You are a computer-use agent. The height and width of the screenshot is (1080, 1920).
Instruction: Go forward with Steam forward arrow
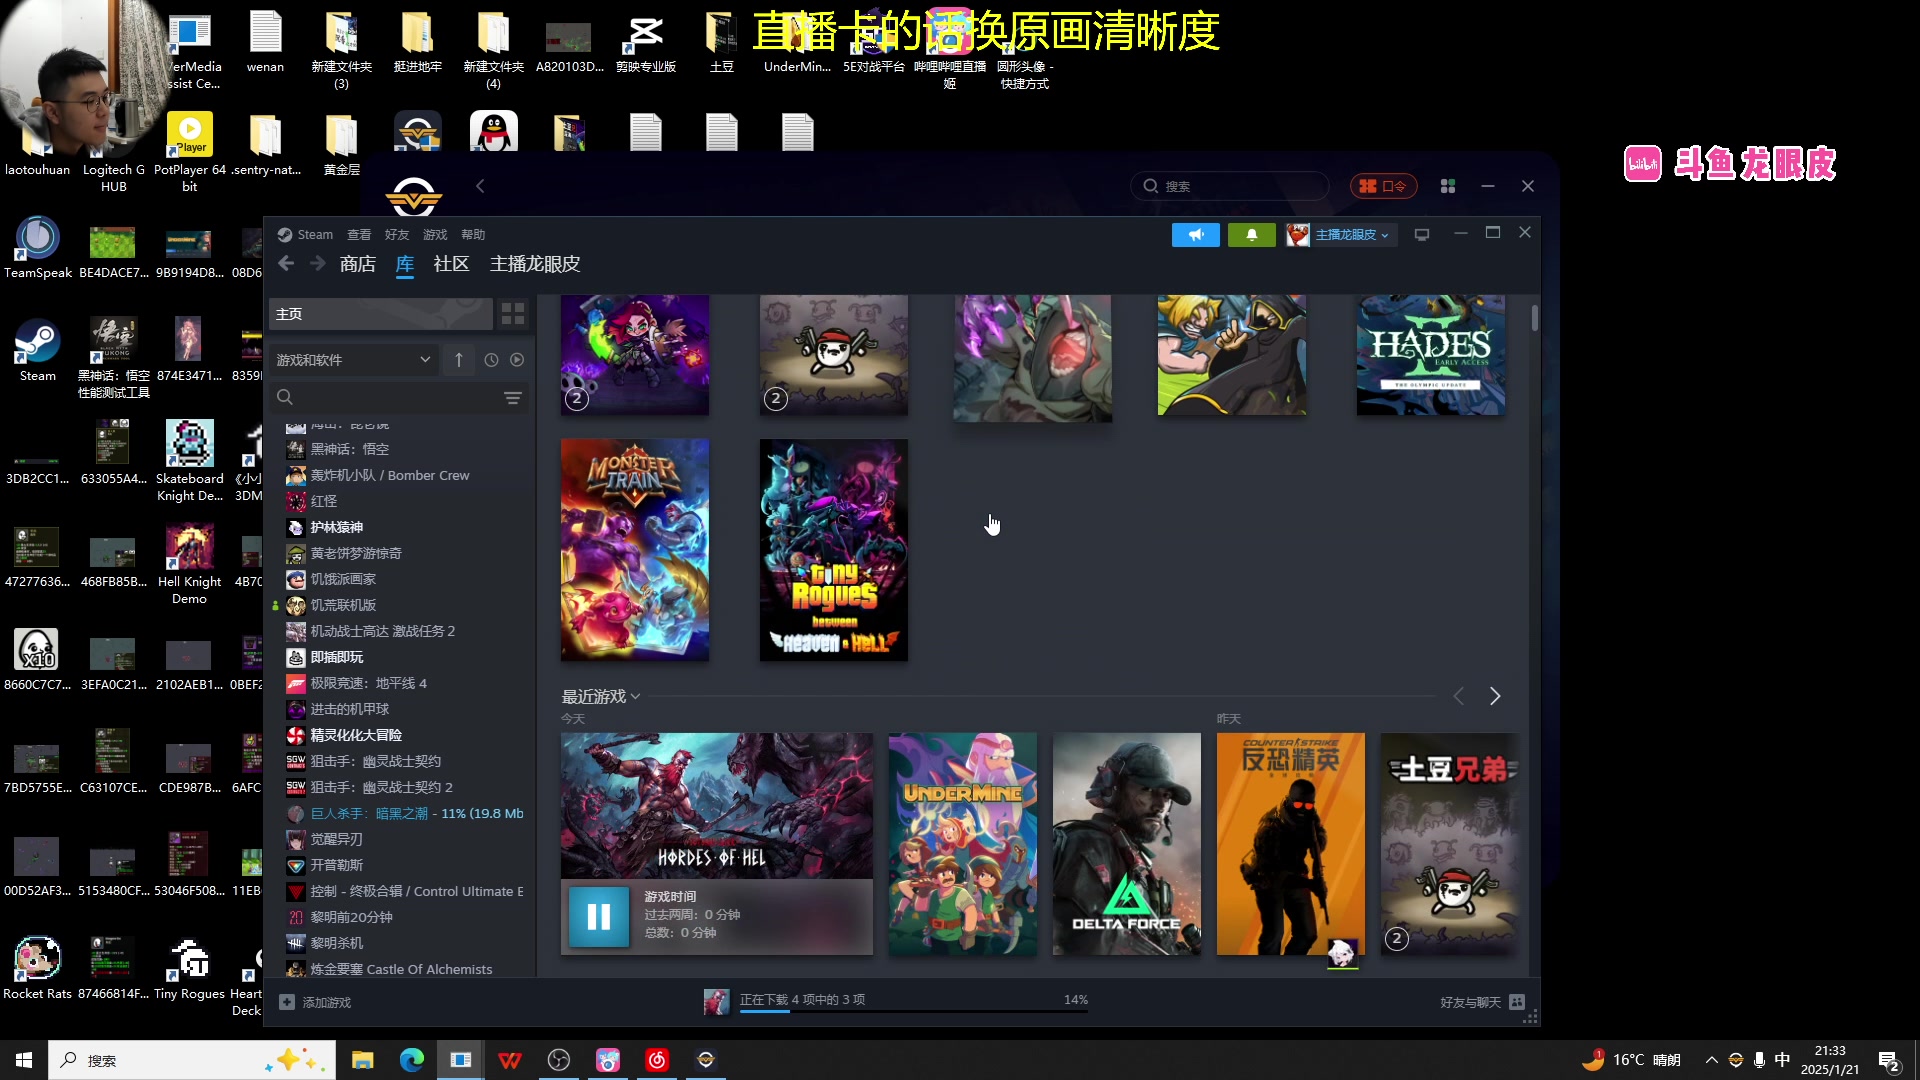coord(317,263)
